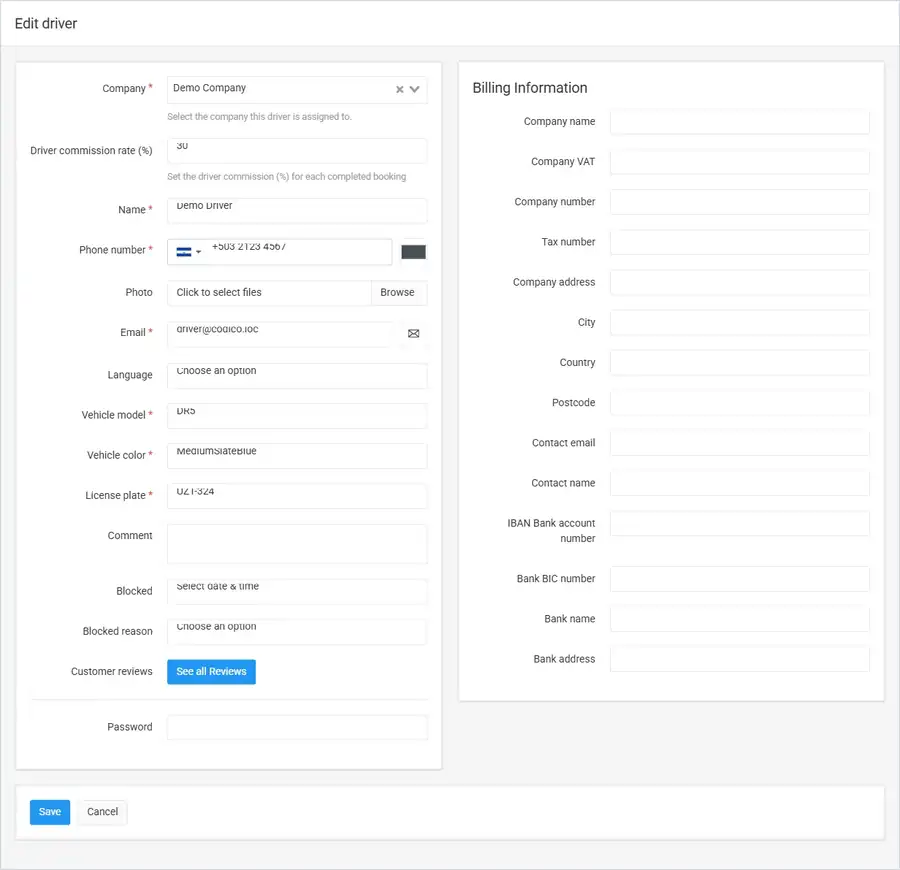Image resolution: width=900 pixels, height=870 pixels.
Task: Focus the Postcode field
Action: [x=739, y=403]
